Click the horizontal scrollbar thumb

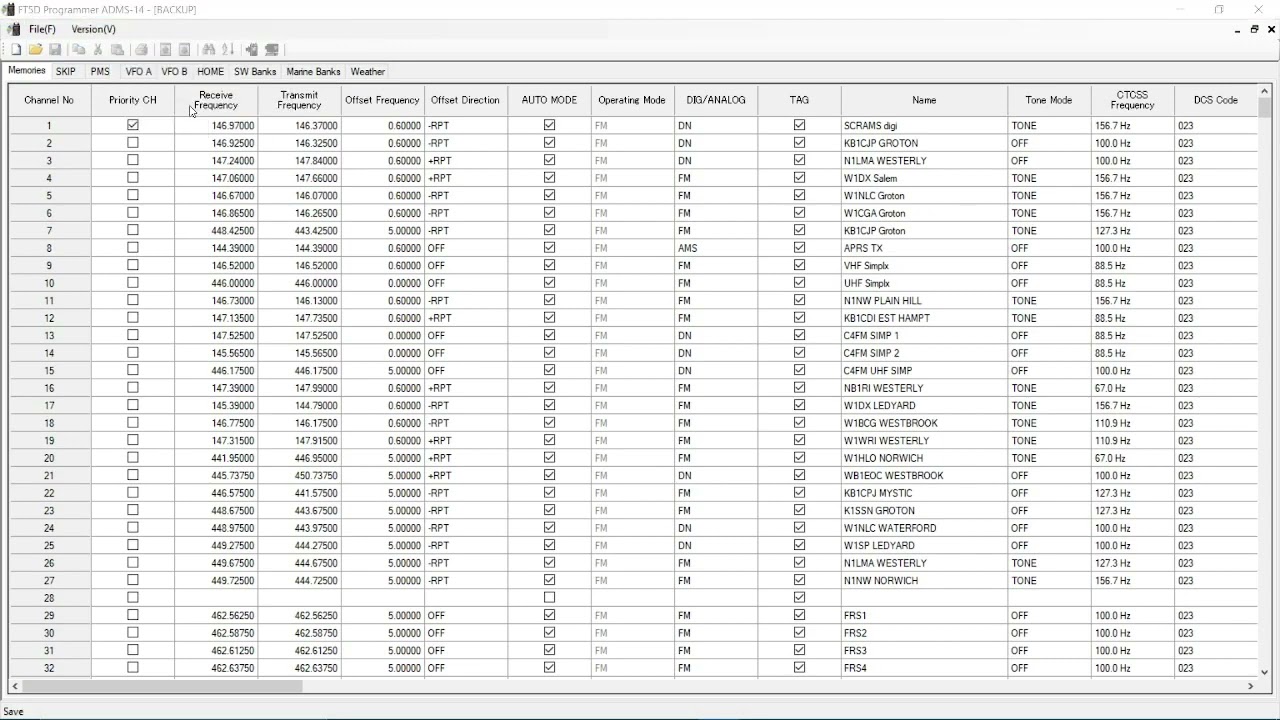162,686
